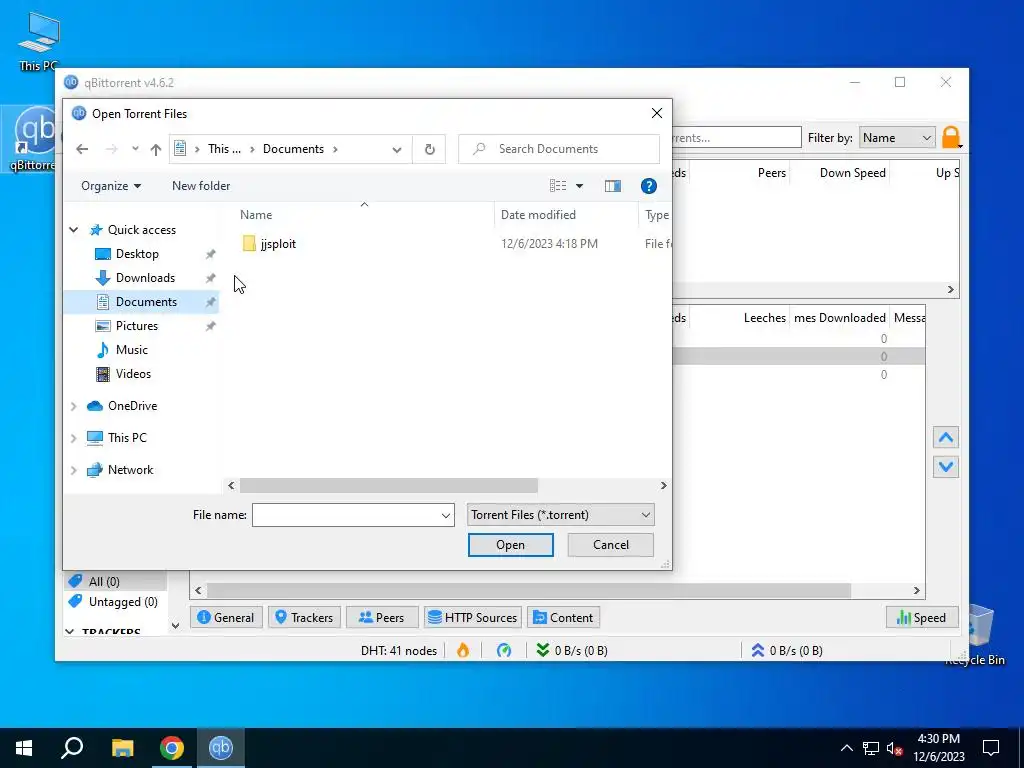Click the DHT: 41 nodes status
The image size is (1024, 768).
[x=398, y=651]
